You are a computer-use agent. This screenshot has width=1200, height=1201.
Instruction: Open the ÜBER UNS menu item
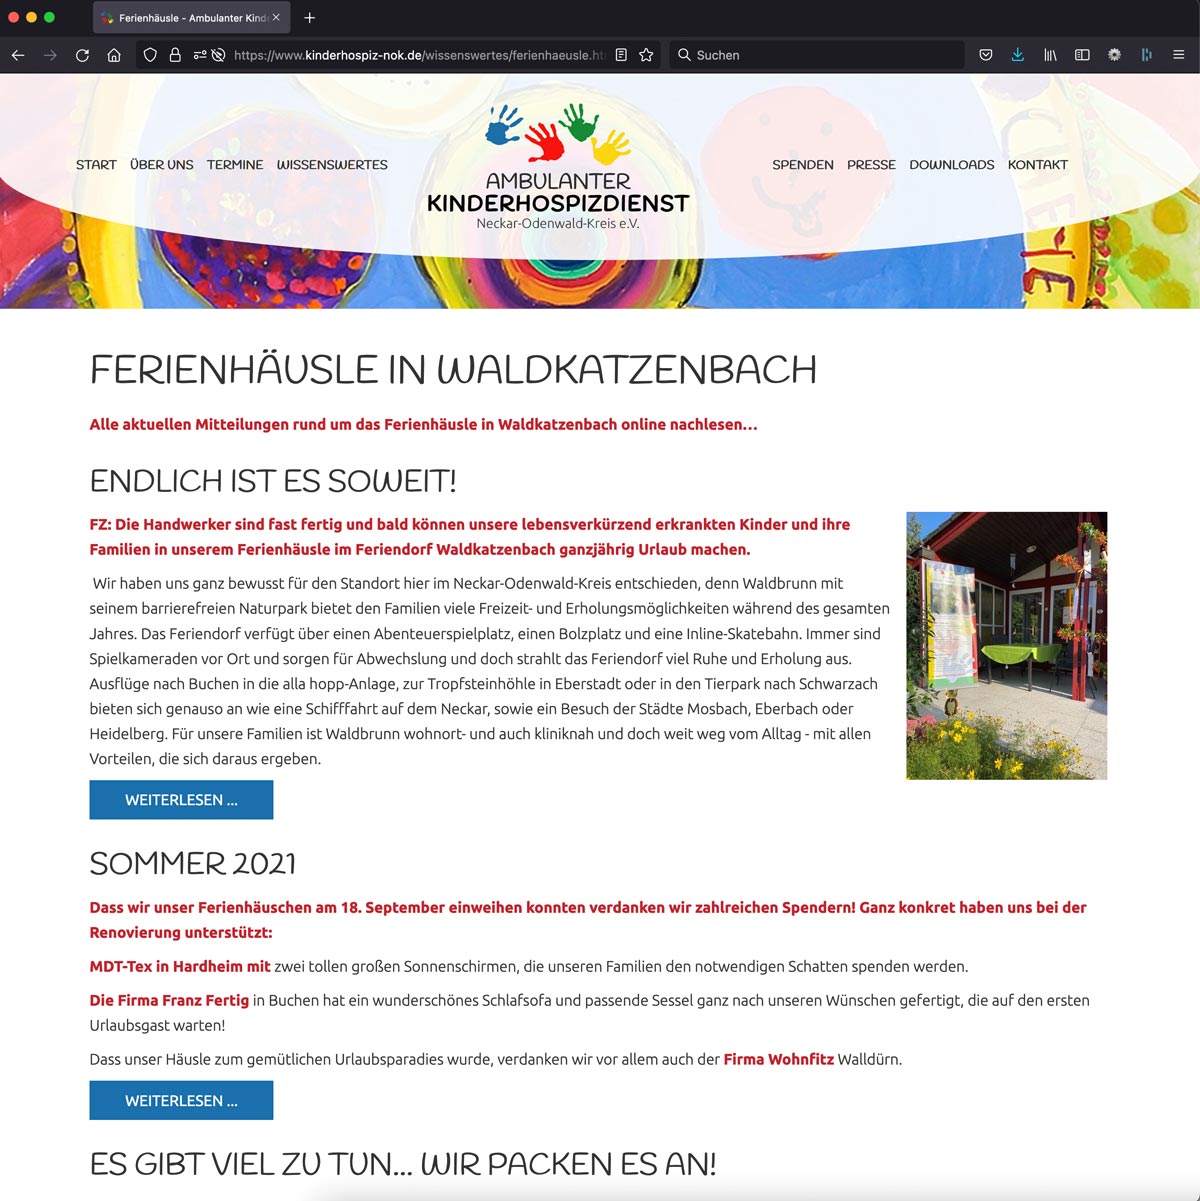pos(162,165)
